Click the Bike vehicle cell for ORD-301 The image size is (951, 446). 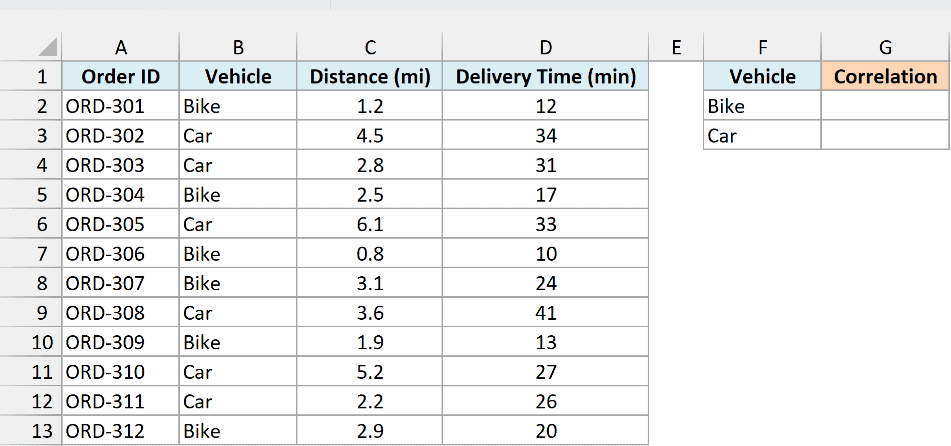pos(238,106)
